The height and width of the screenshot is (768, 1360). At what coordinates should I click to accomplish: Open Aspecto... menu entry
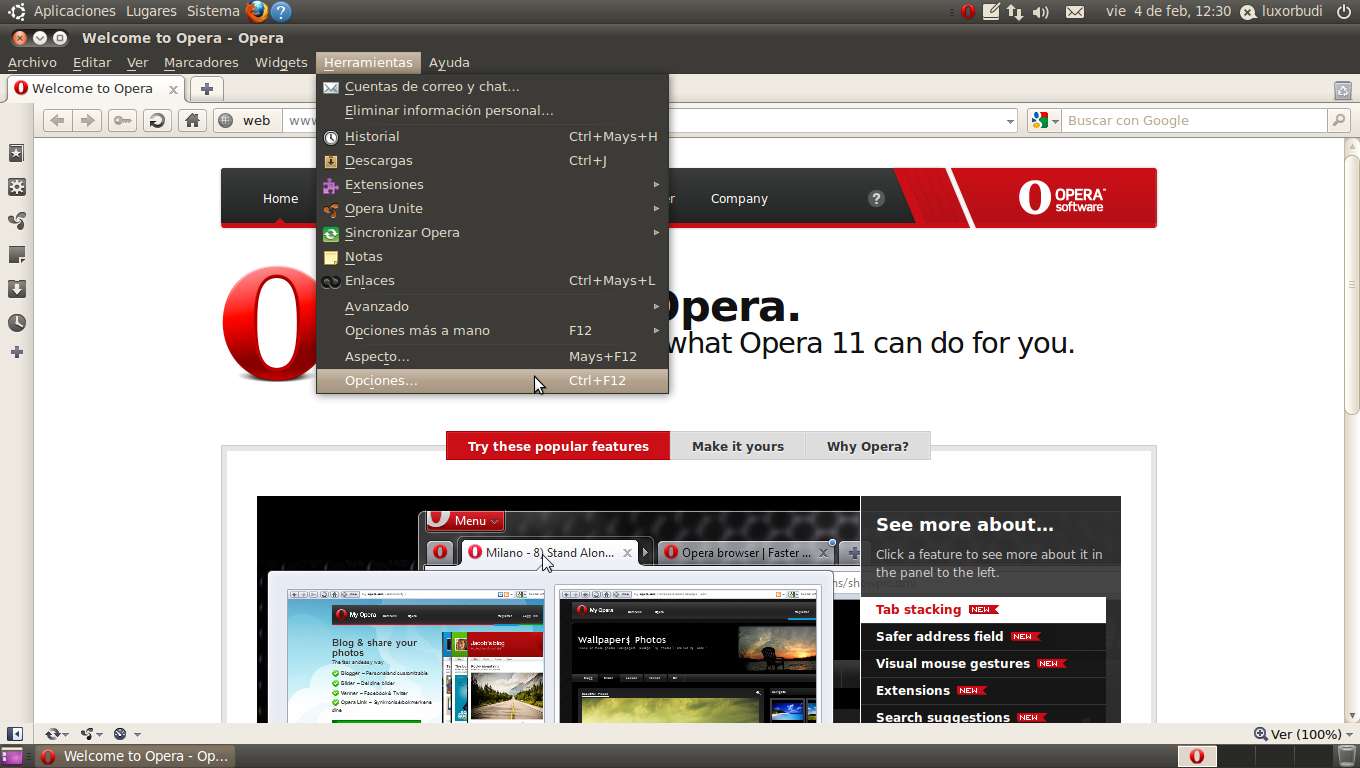point(492,356)
